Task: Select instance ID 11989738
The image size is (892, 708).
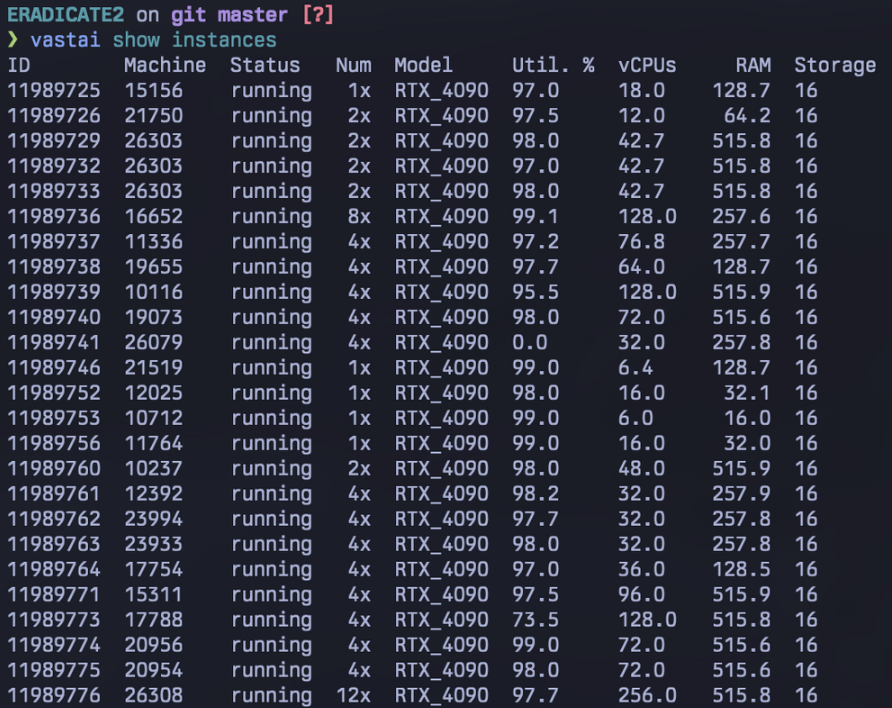Action: click(54, 267)
